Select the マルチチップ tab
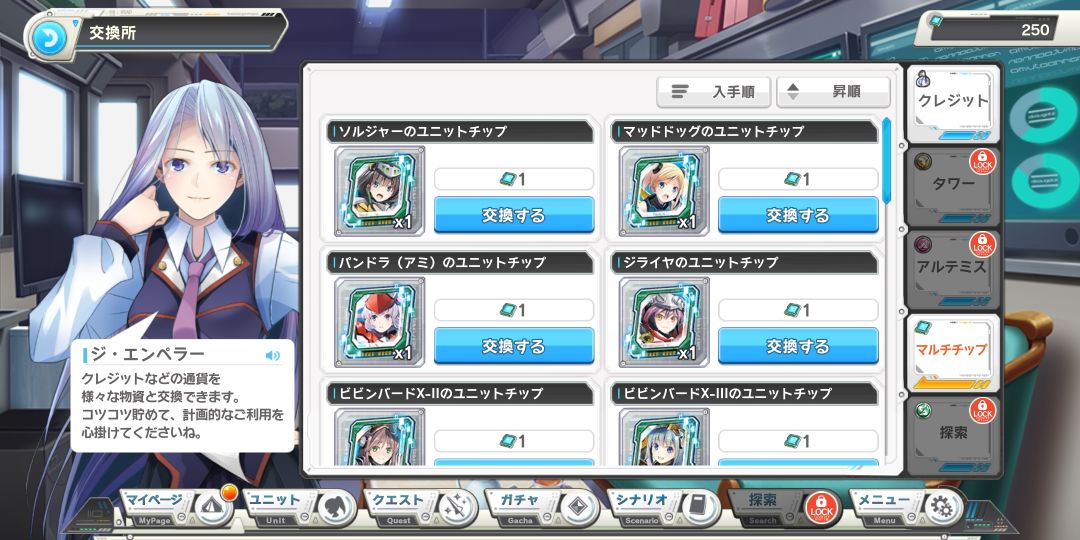 953,351
